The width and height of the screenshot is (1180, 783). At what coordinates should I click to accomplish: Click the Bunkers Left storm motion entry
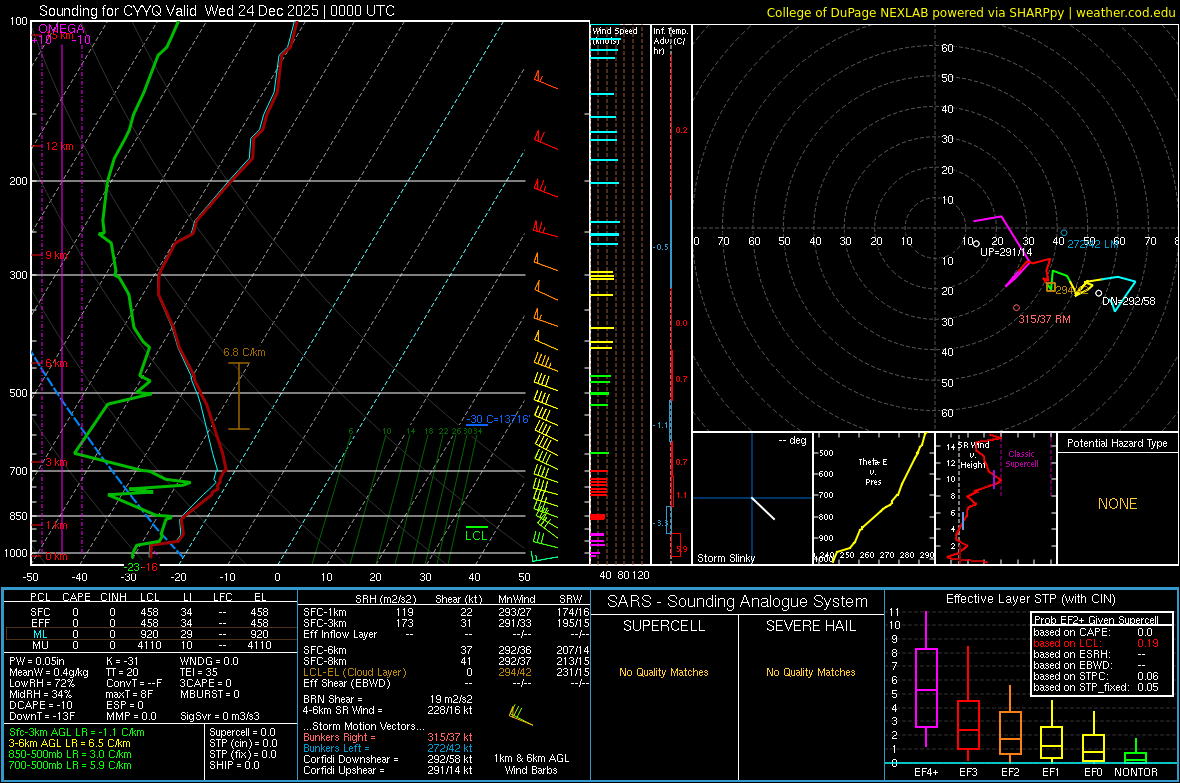click(x=387, y=748)
